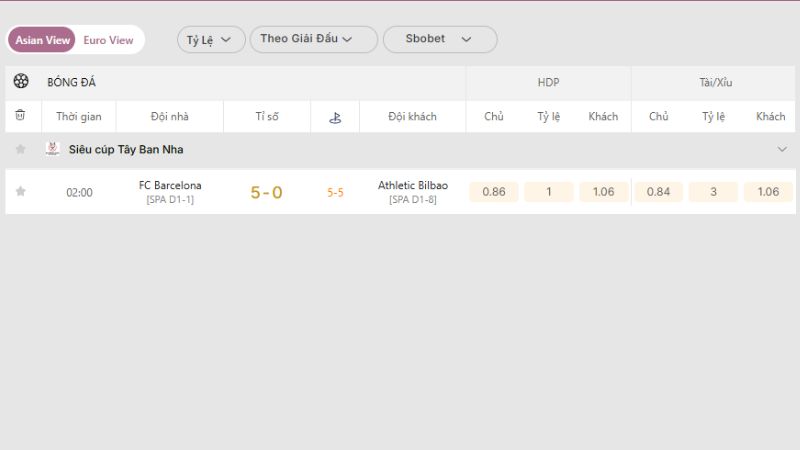The image size is (800, 450).
Task: Click the trash bin icon in header row
Action: [x=20, y=116]
